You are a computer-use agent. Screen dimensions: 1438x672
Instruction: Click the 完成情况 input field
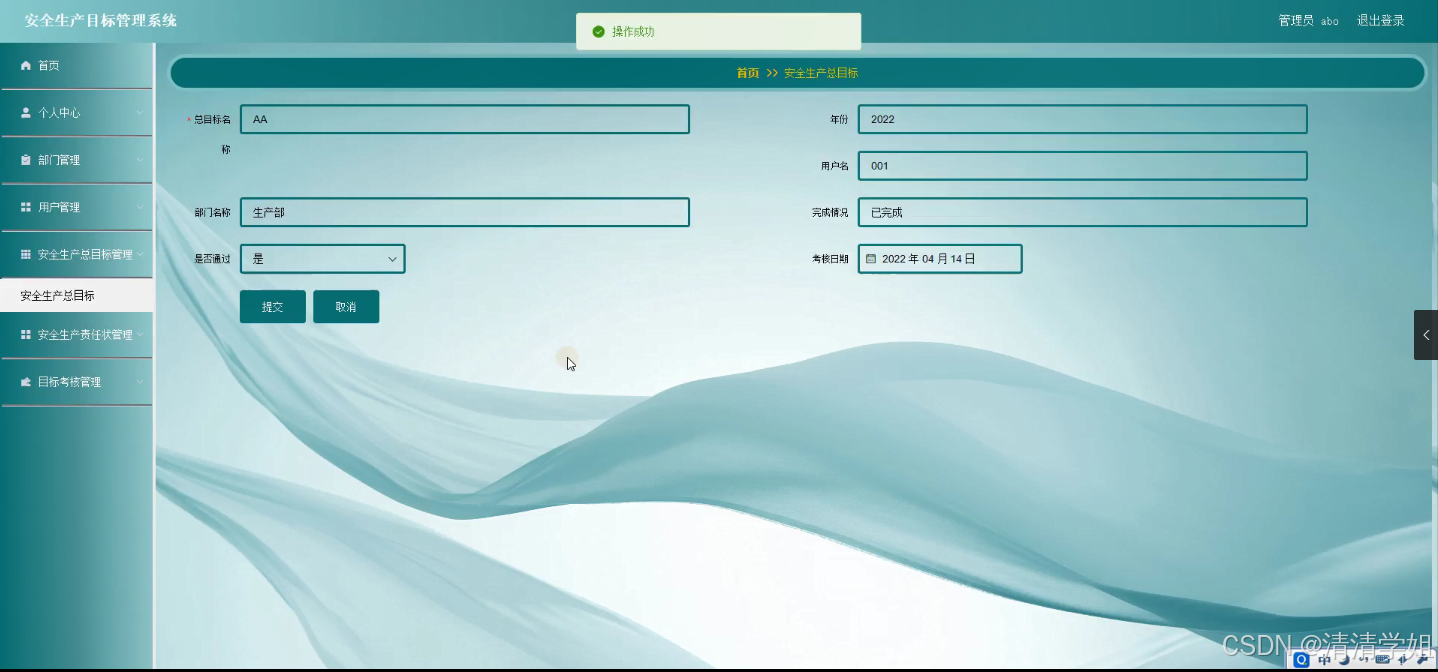coord(1083,212)
